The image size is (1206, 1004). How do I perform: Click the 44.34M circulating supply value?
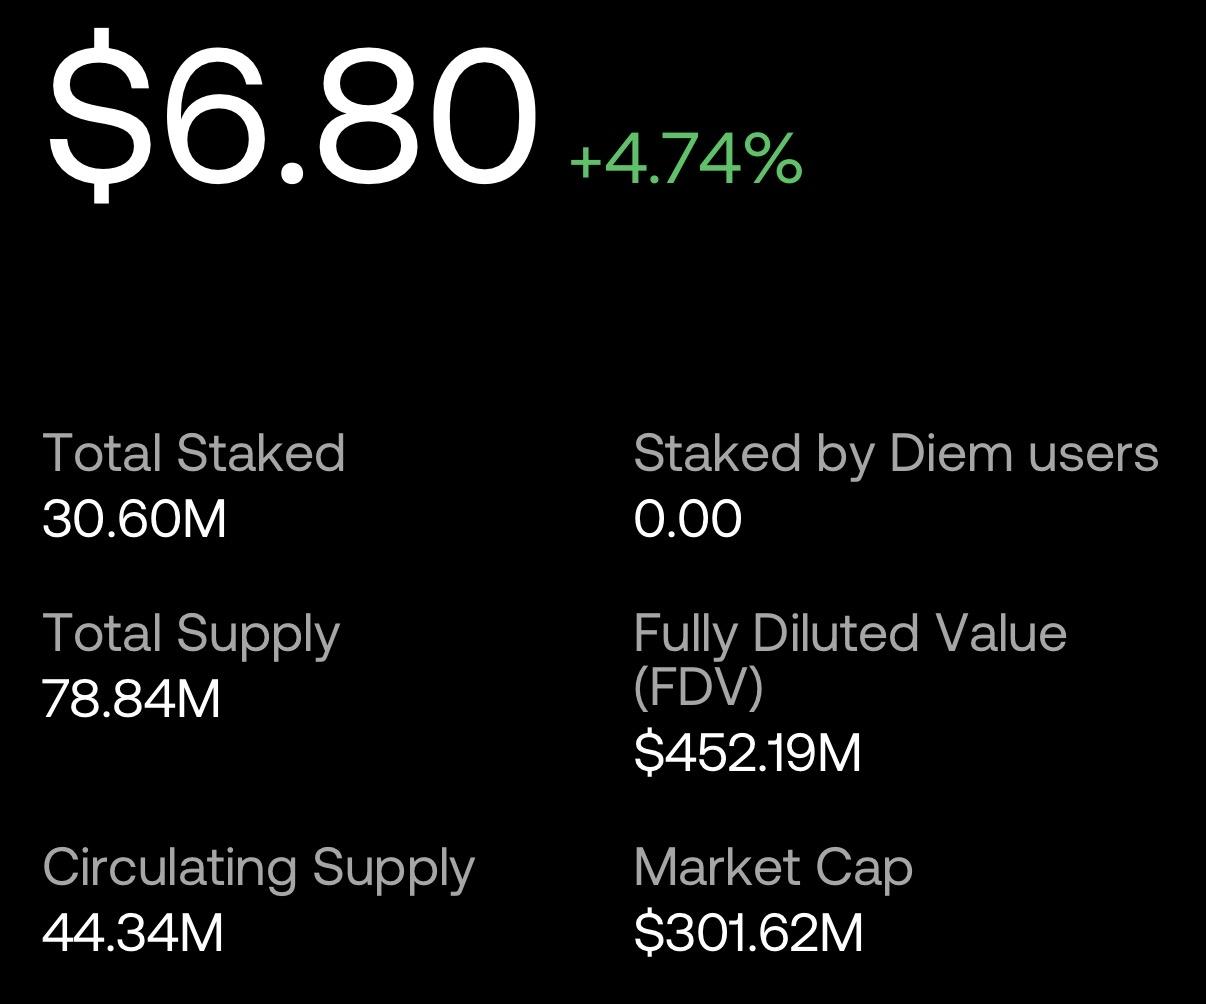pyautogui.click(x=133, y=933)
